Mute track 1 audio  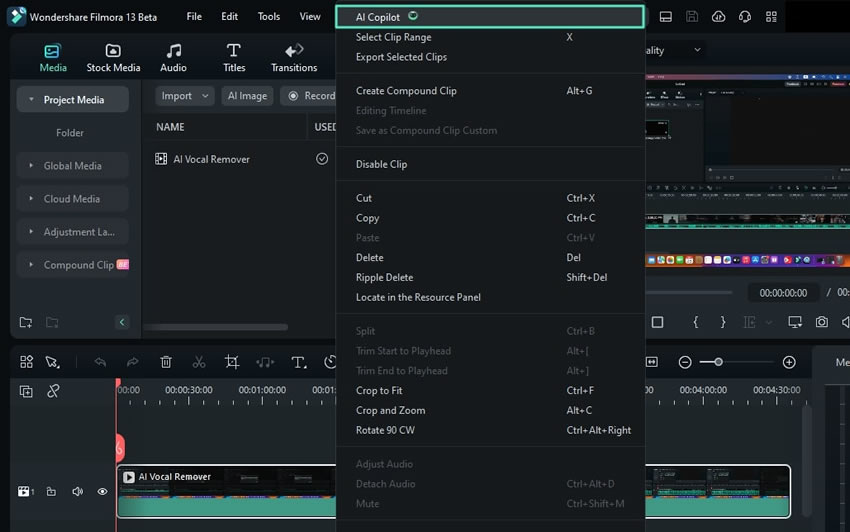(78, 491)
